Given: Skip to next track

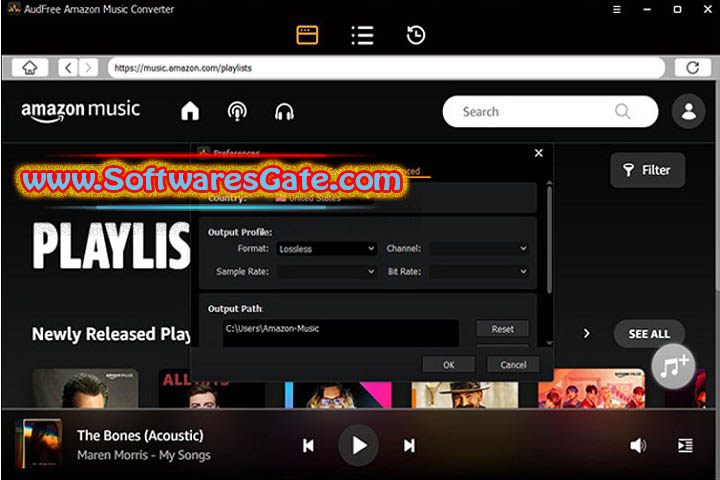Looking at the screenshot, I should coord(409,445).
